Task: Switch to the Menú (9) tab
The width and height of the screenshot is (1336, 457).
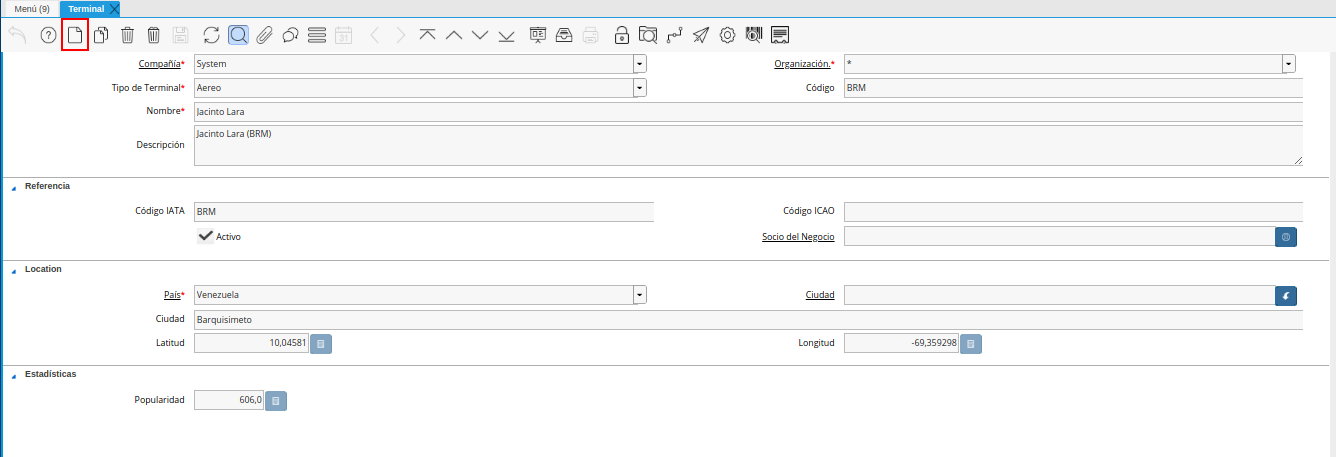Action: [x=31, y=9]
